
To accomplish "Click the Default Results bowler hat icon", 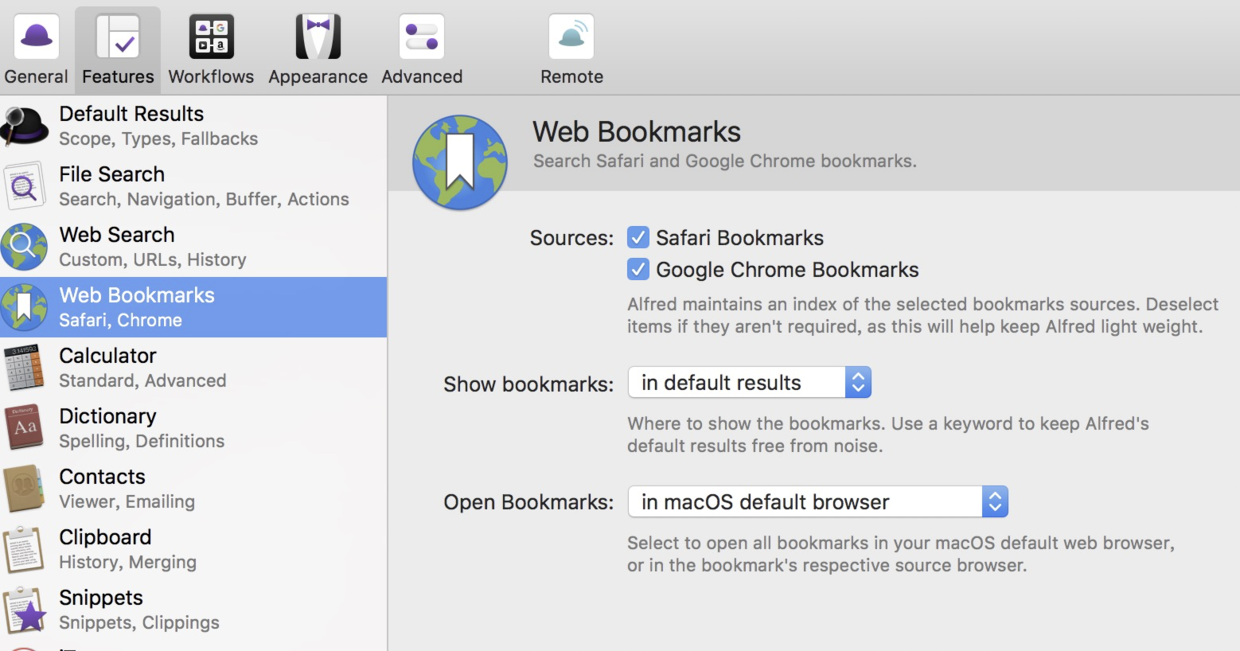I will (x=24, y=126).
